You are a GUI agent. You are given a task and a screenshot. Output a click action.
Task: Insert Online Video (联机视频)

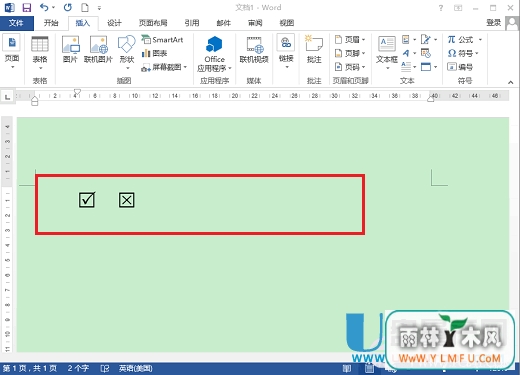[x=254, y=49]
